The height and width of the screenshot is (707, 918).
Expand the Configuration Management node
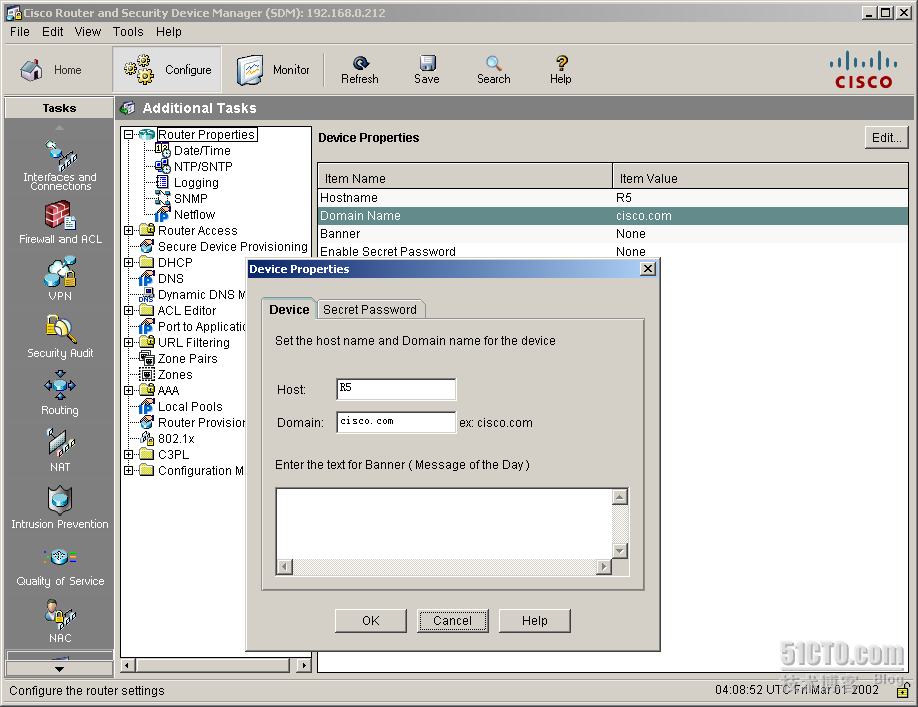pyautogui.click(x=129, y=471)
